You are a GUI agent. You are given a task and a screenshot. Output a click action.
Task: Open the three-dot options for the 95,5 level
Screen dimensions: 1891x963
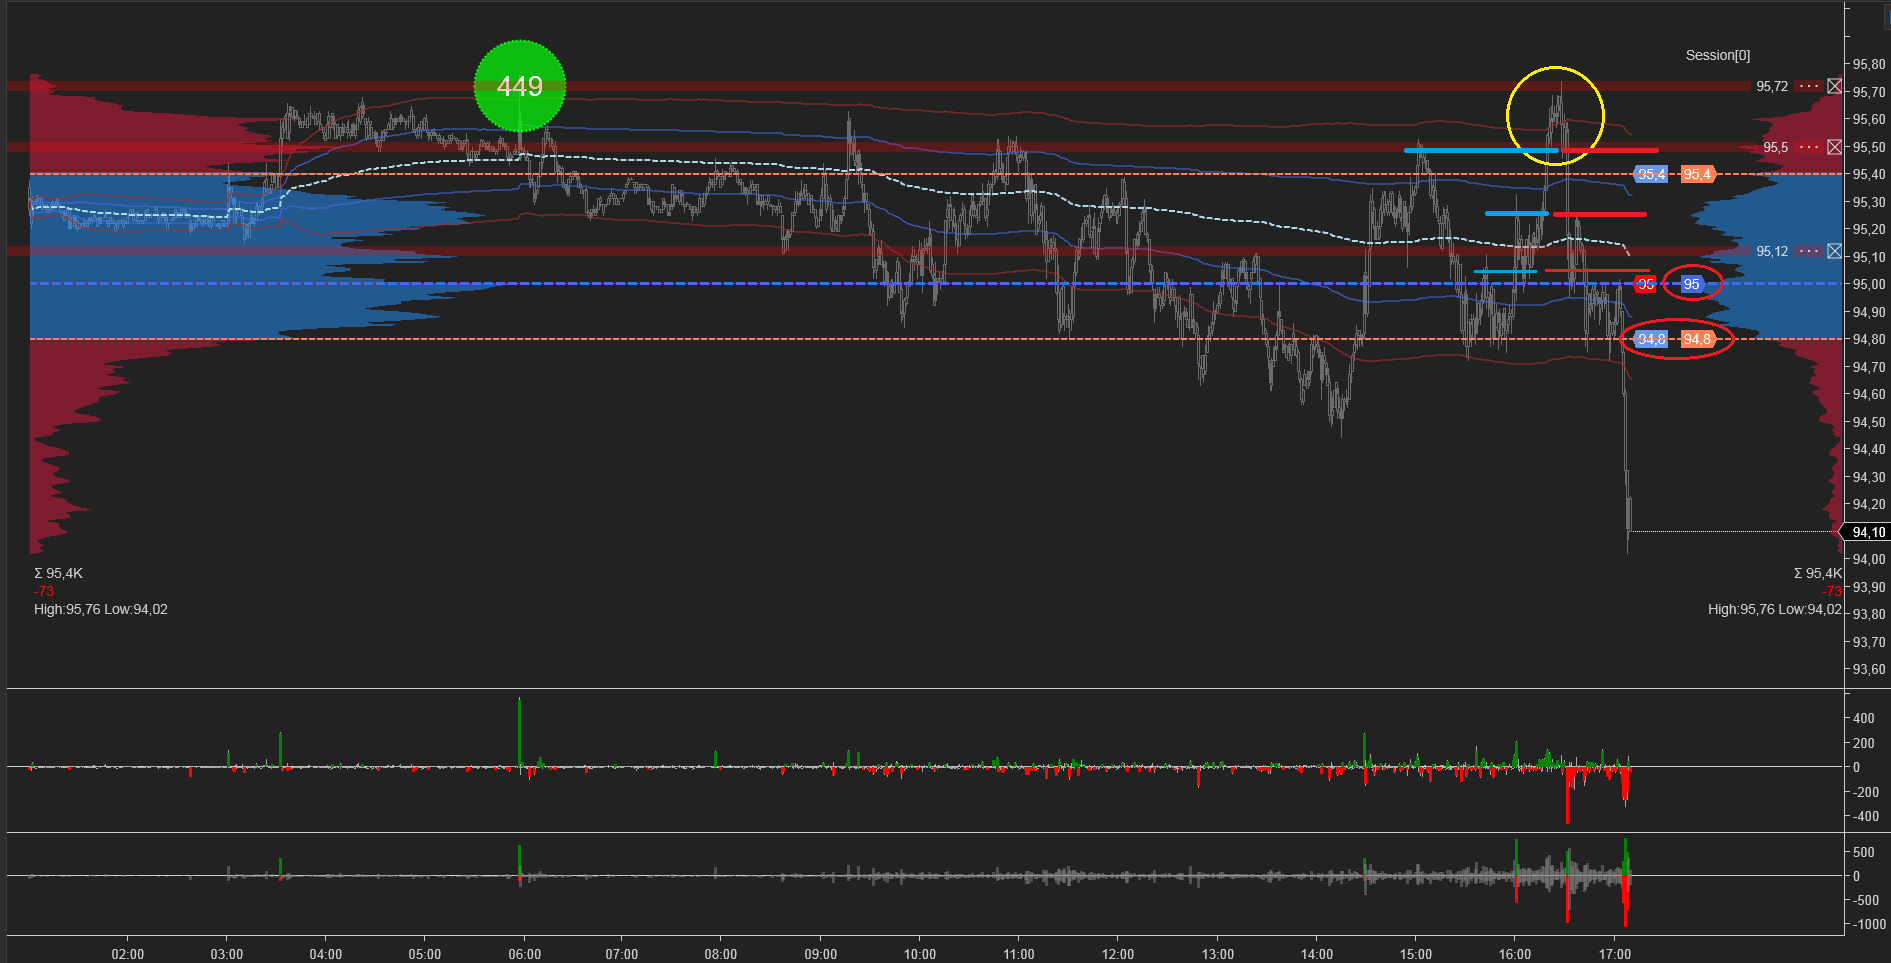pos(1809,147)
